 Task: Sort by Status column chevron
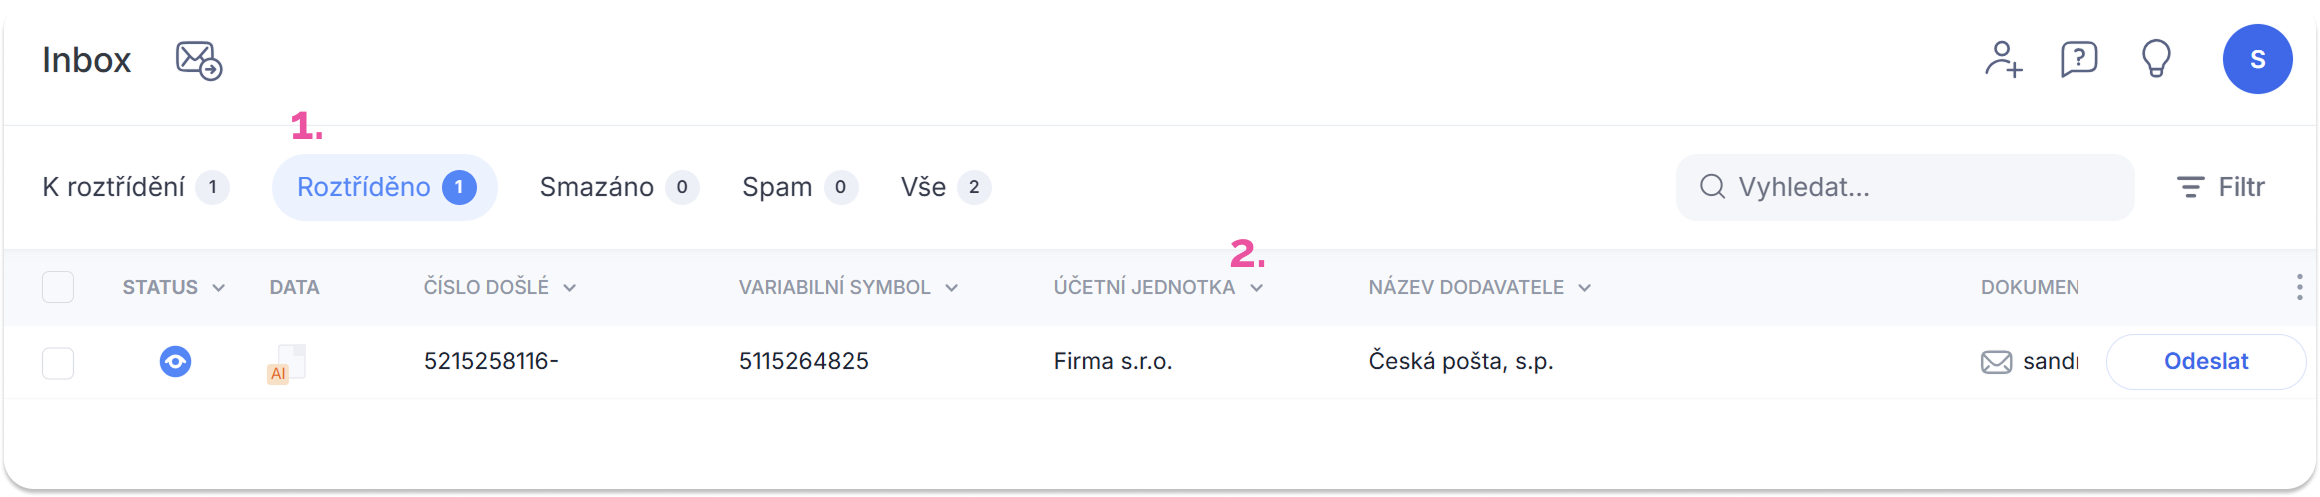click(x=218, y=288)
